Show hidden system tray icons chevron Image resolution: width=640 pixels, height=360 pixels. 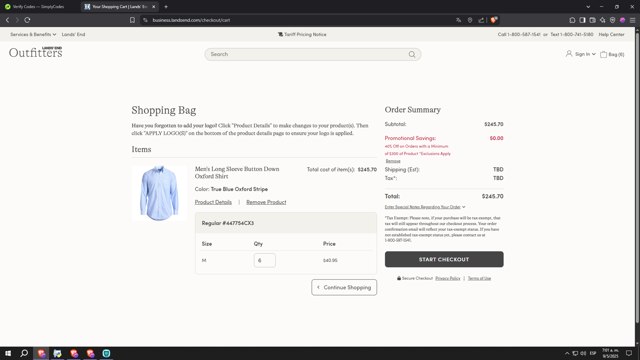[x=567, y=353]
